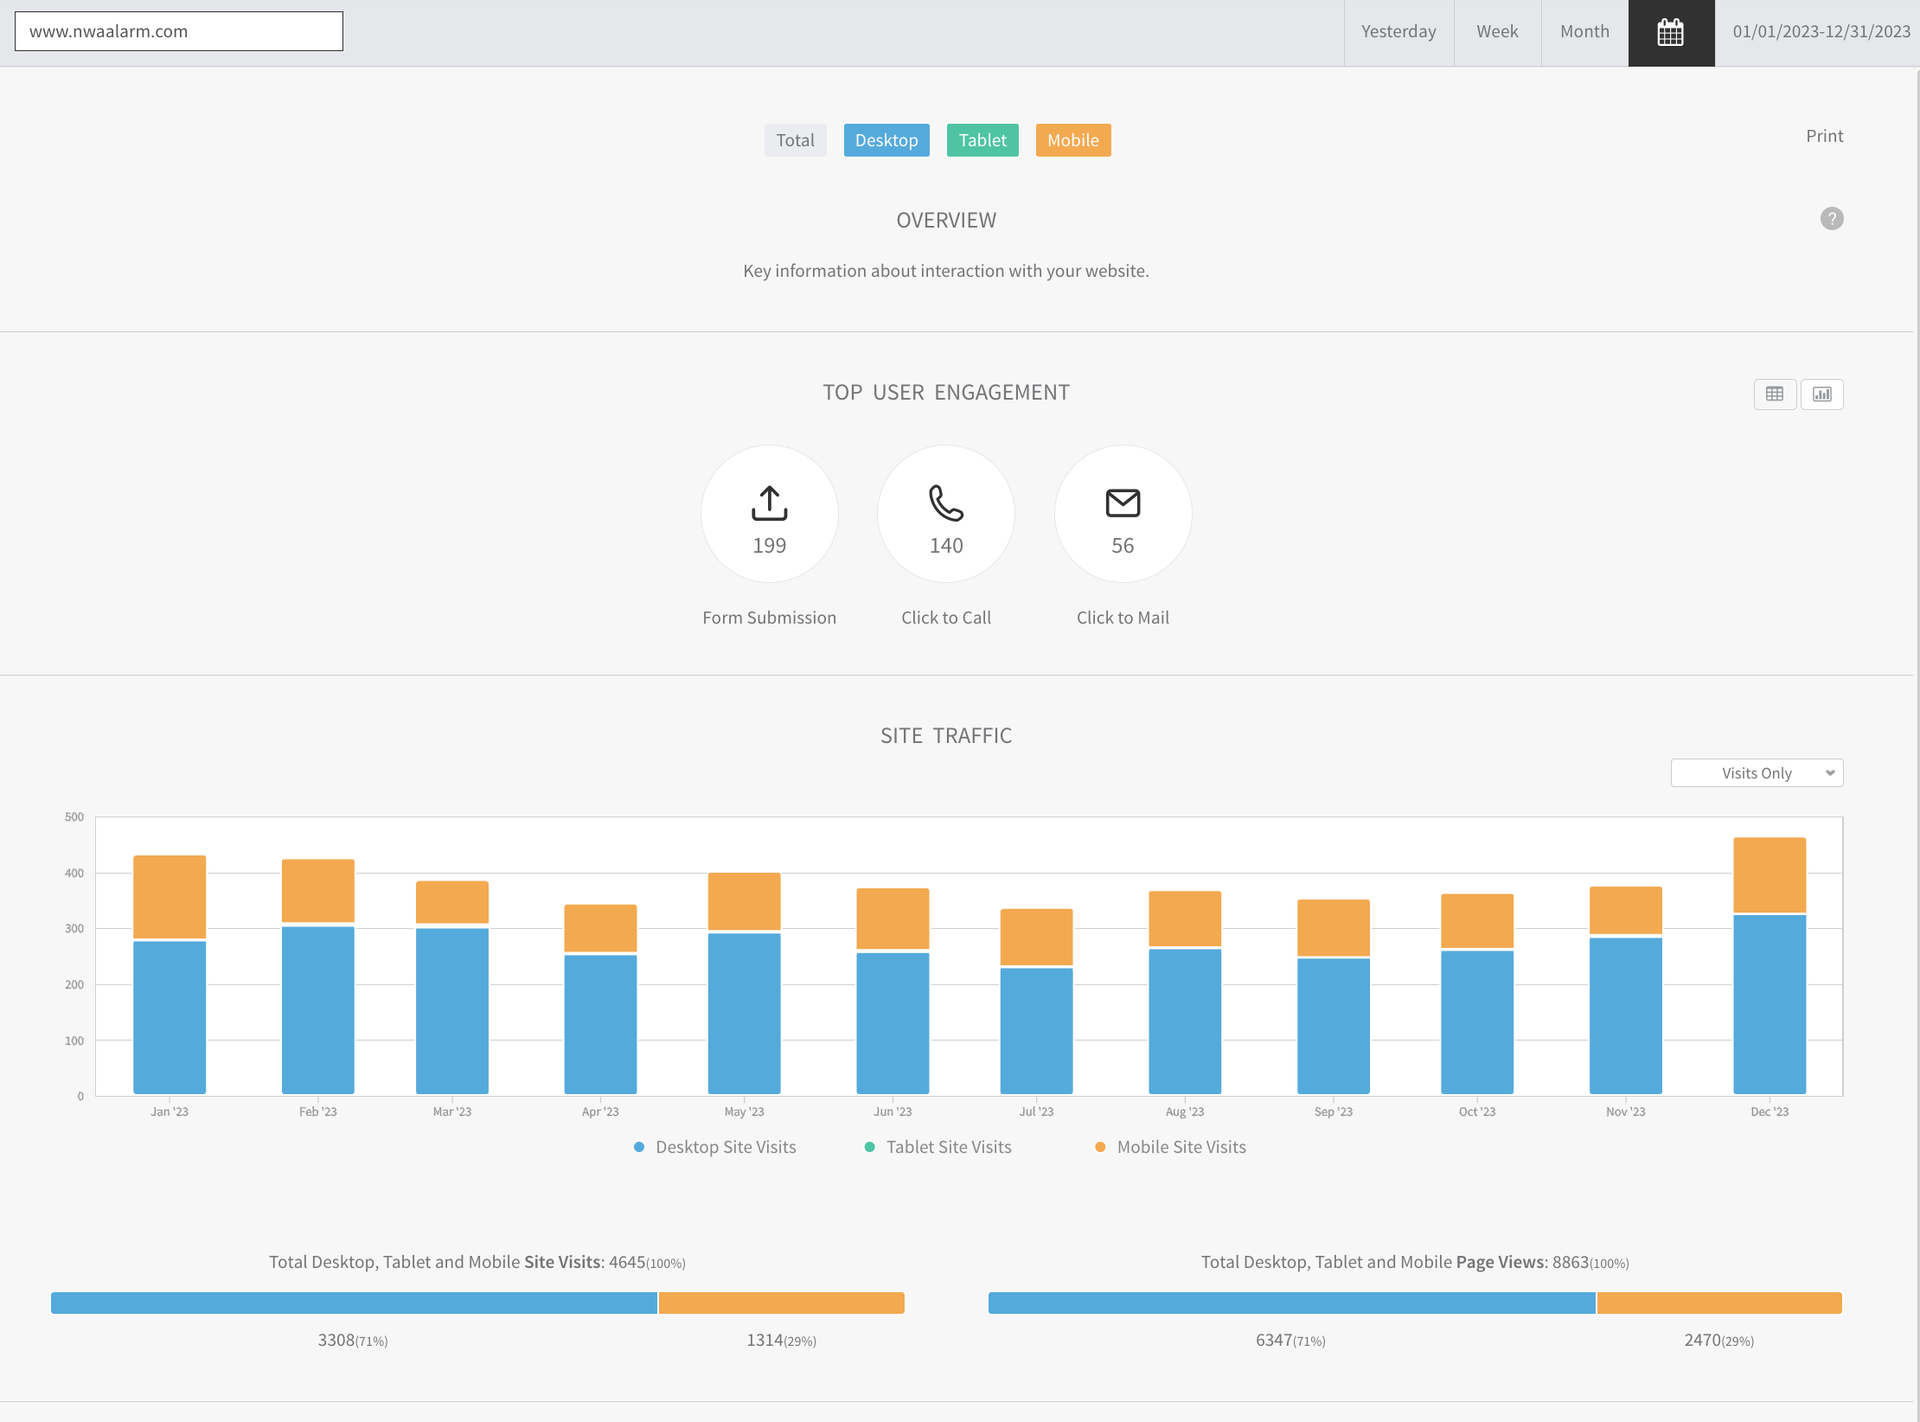
Task: Click the help question mark icon
Action: (1831, 219)
